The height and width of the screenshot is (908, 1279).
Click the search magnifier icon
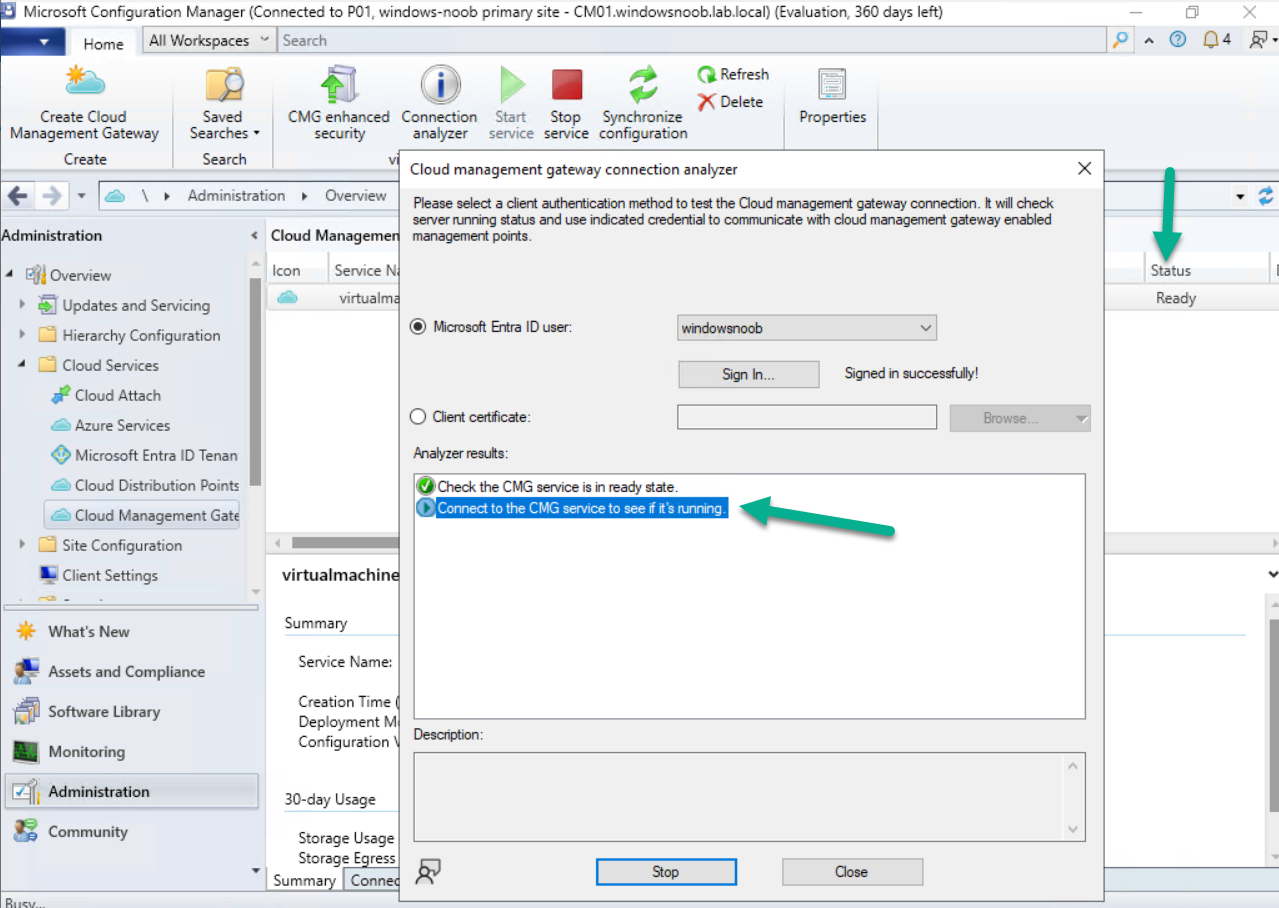1120,40
